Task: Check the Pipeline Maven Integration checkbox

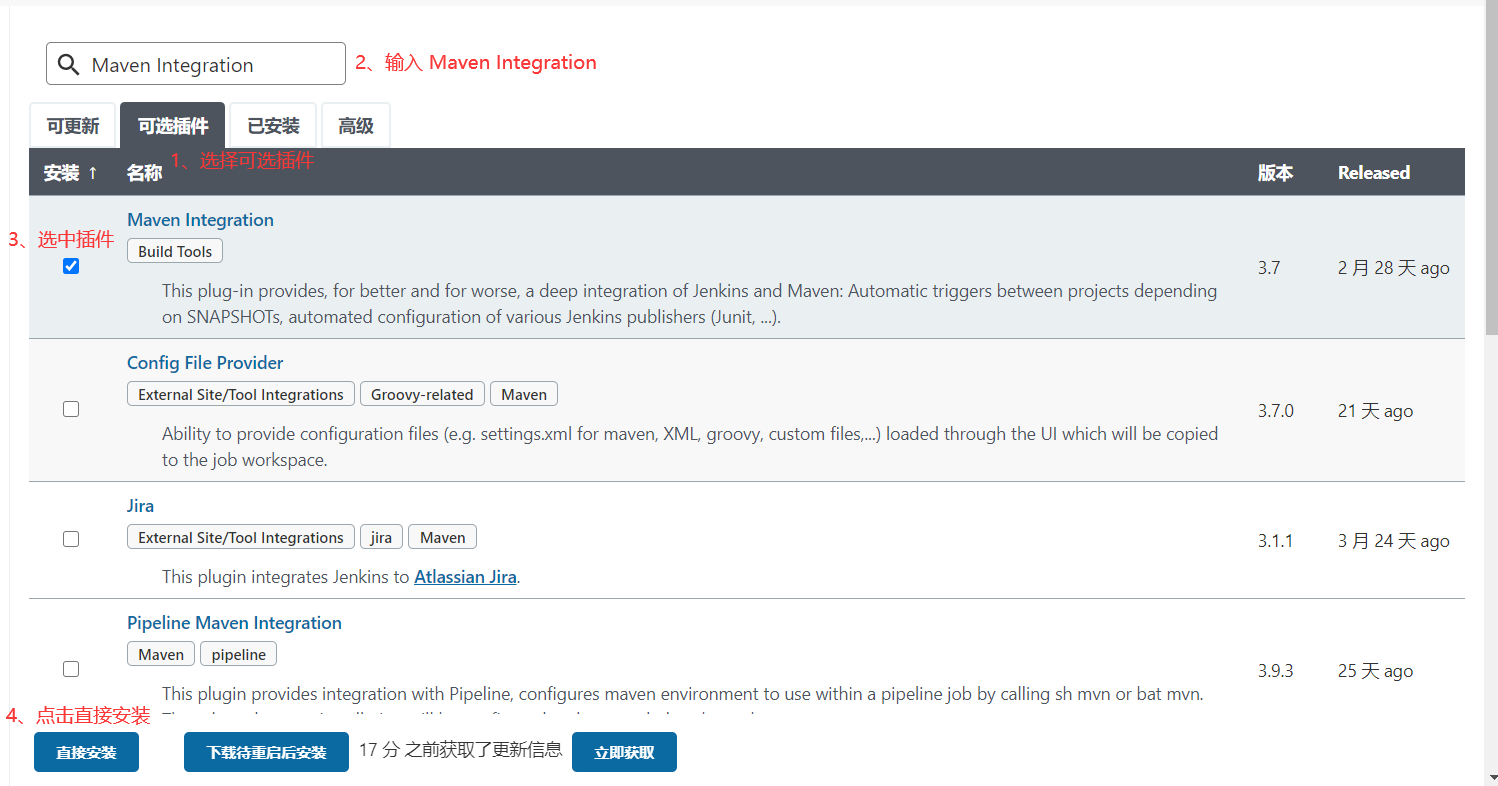Action: pyautogui.click(x=71, y=668)
